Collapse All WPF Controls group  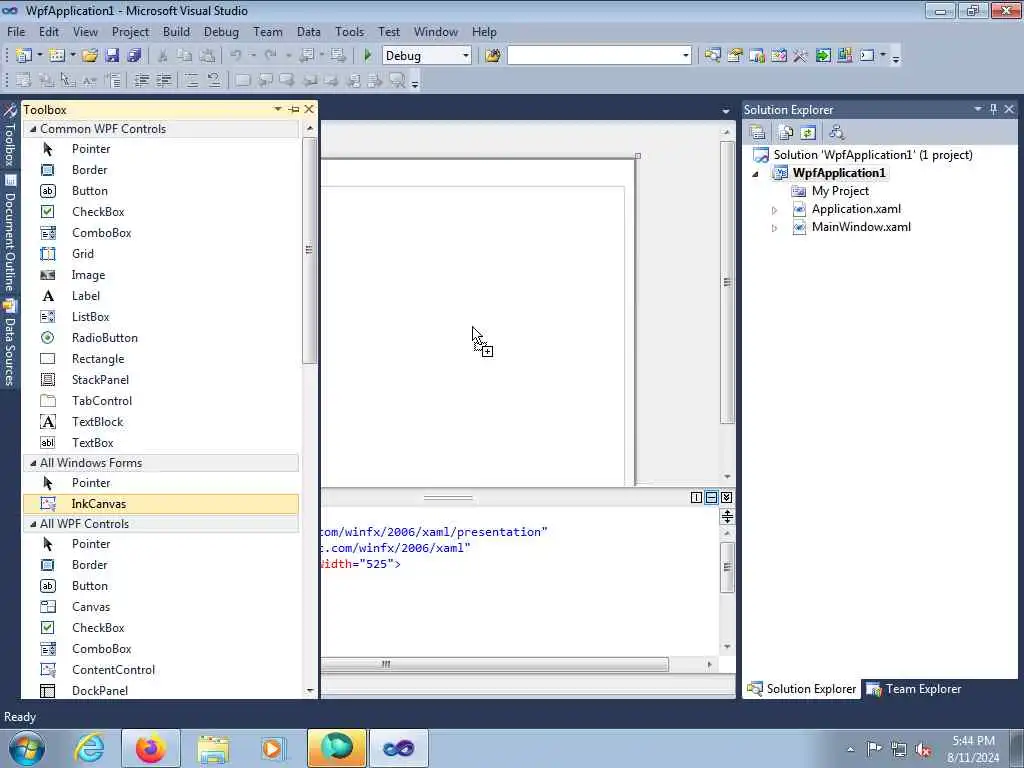(33, 524)
